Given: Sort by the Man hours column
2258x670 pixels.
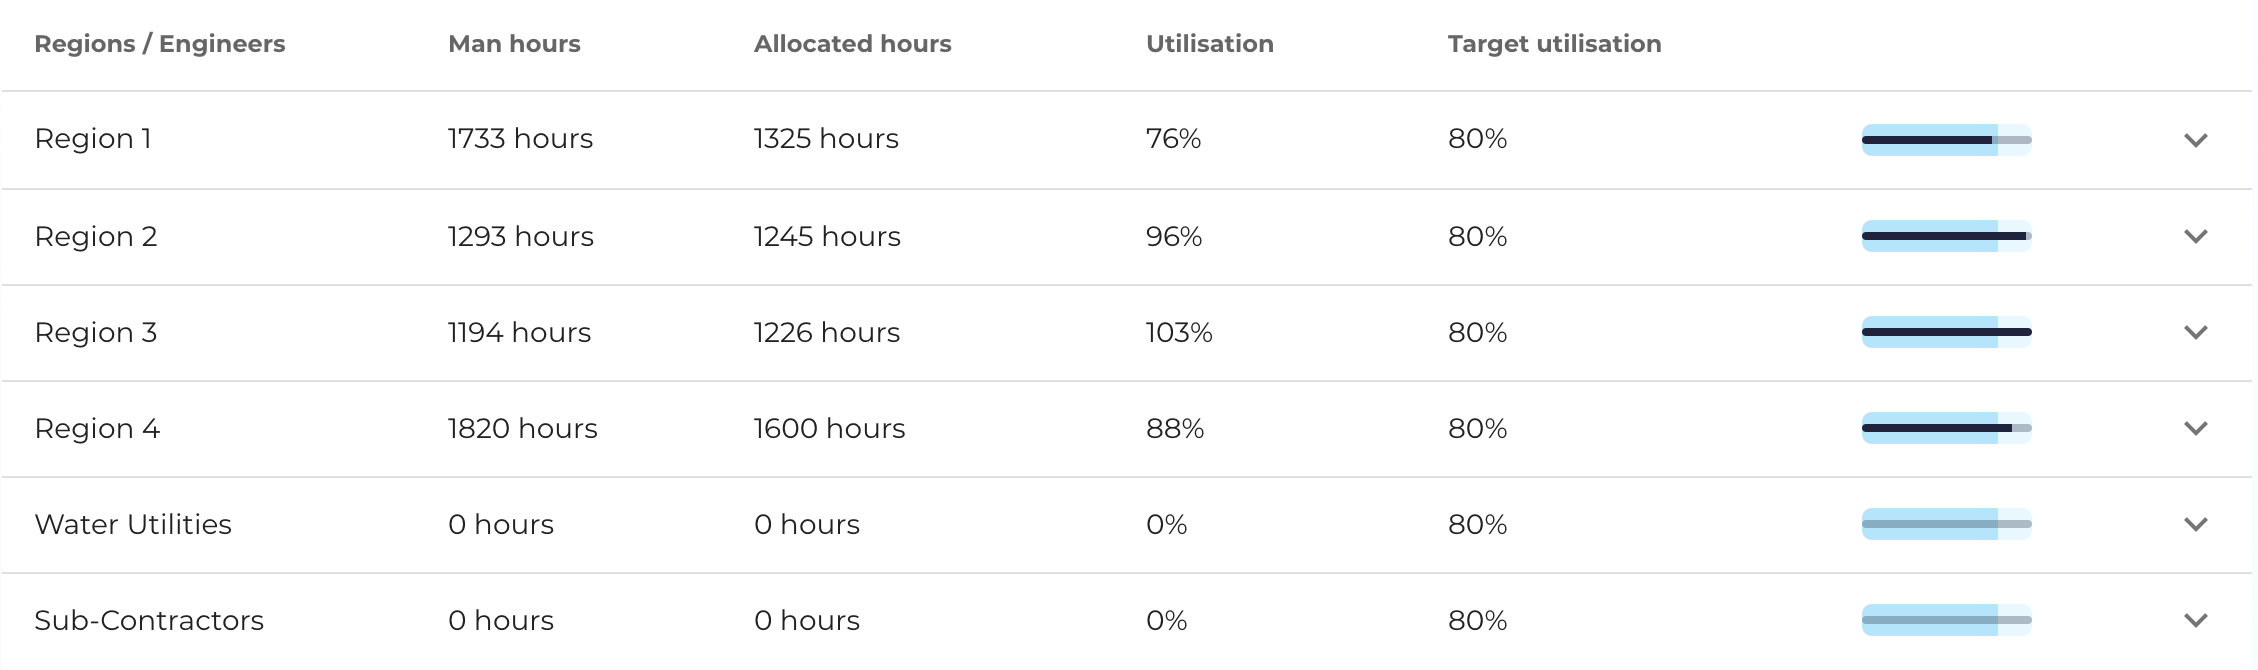Looking at the screenshot, I should click(514, 44).
